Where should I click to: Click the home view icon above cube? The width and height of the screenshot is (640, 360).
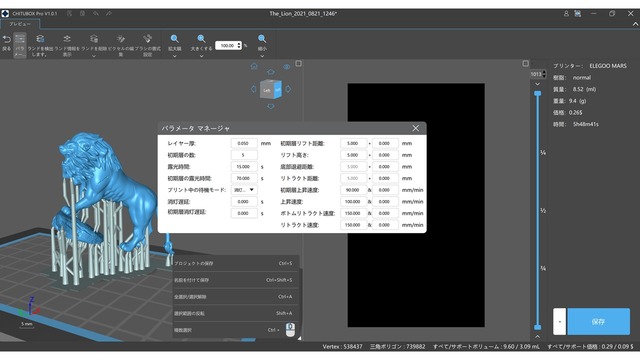(x=254, y=66)
